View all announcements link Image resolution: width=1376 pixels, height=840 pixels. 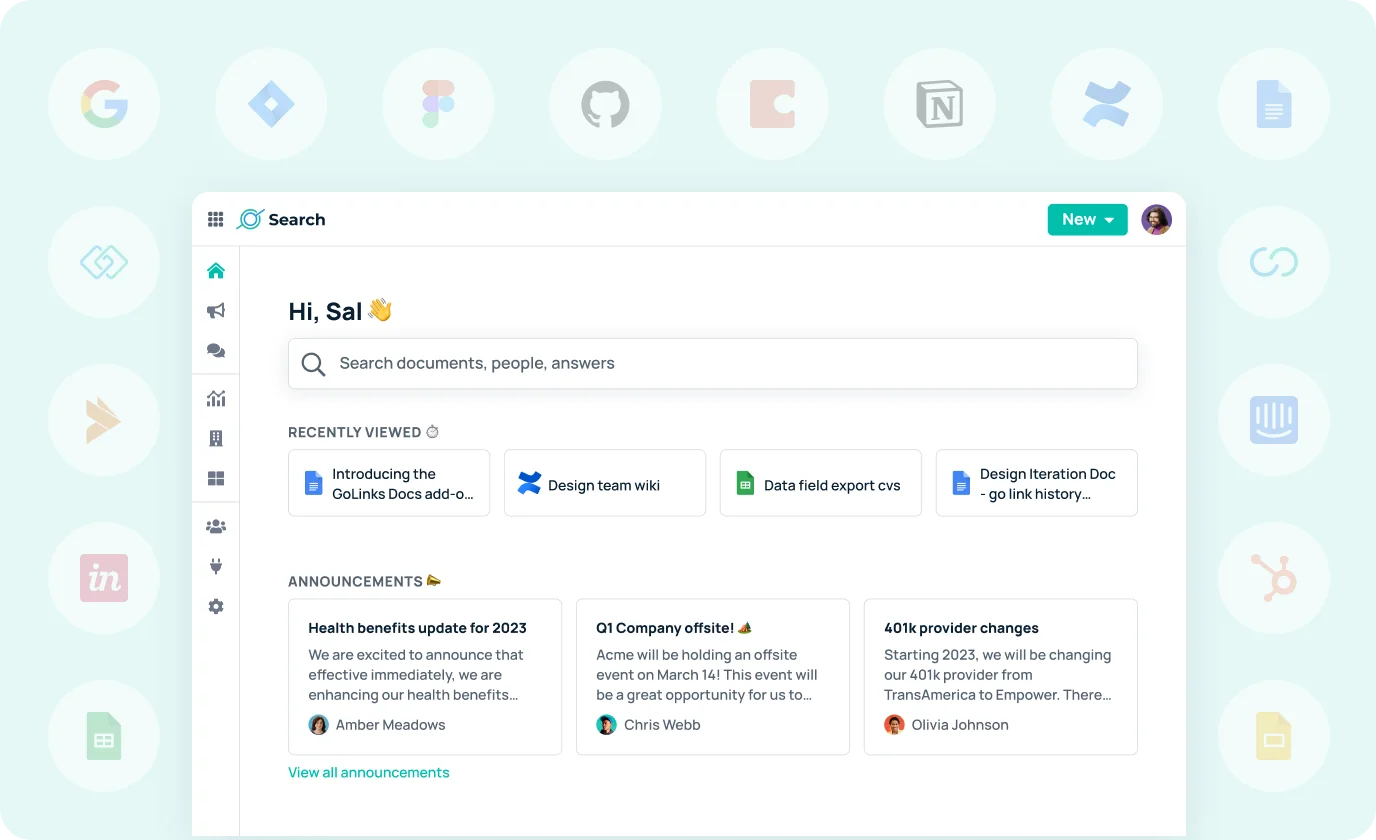click(x=369, y=772)
